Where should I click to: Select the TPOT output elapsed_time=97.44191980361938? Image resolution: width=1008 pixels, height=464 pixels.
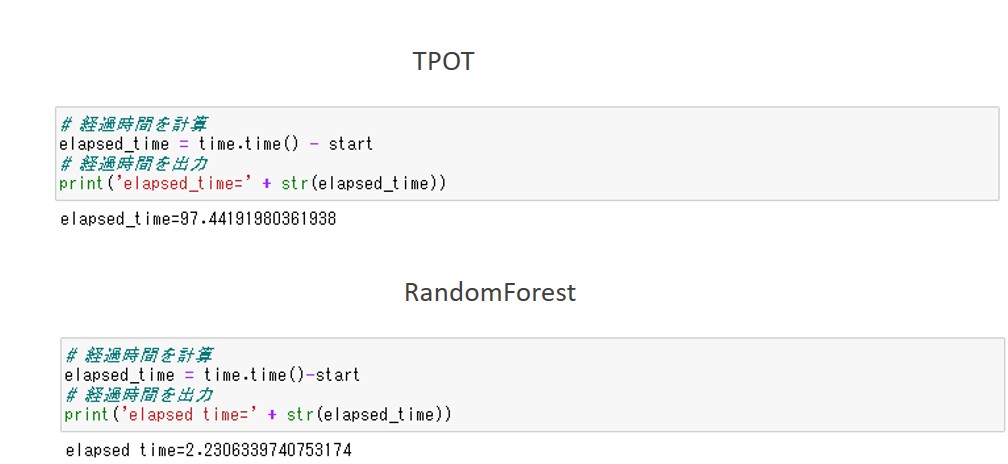point(197,218)
